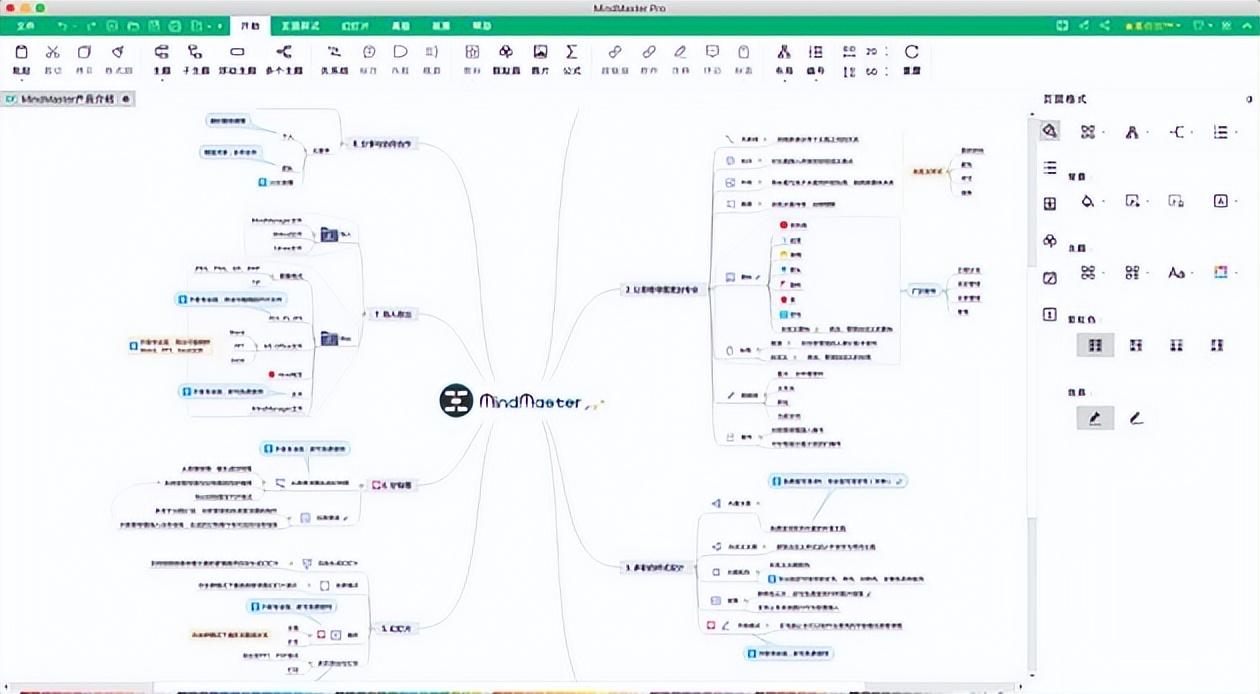Click the circular Reset icon in the ribbon
This screenshot has height=694, width=1260.
tap(911, 52)
